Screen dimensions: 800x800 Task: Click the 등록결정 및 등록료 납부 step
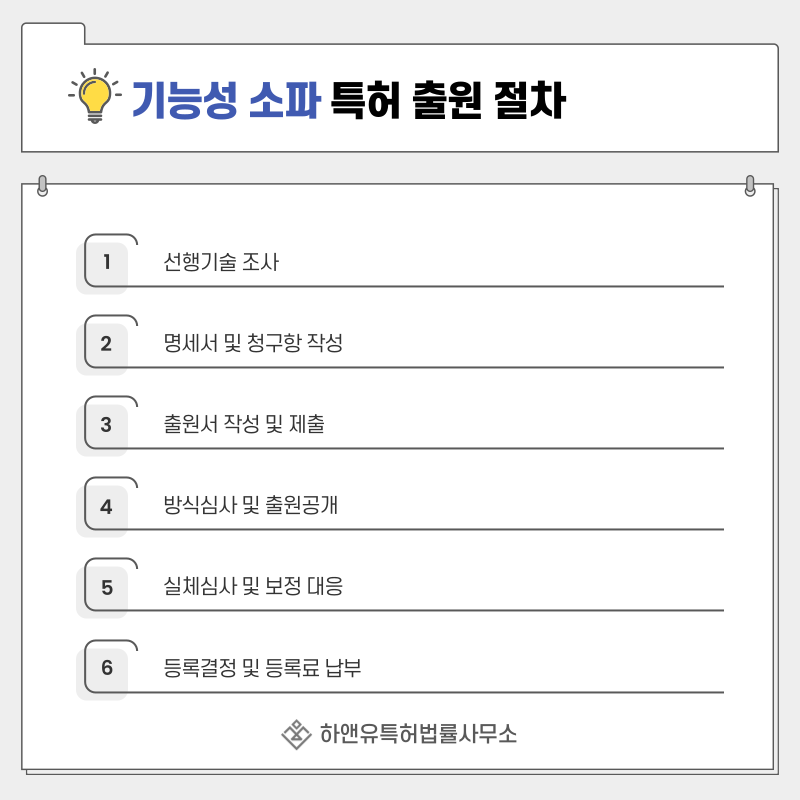tap(262, 668)
